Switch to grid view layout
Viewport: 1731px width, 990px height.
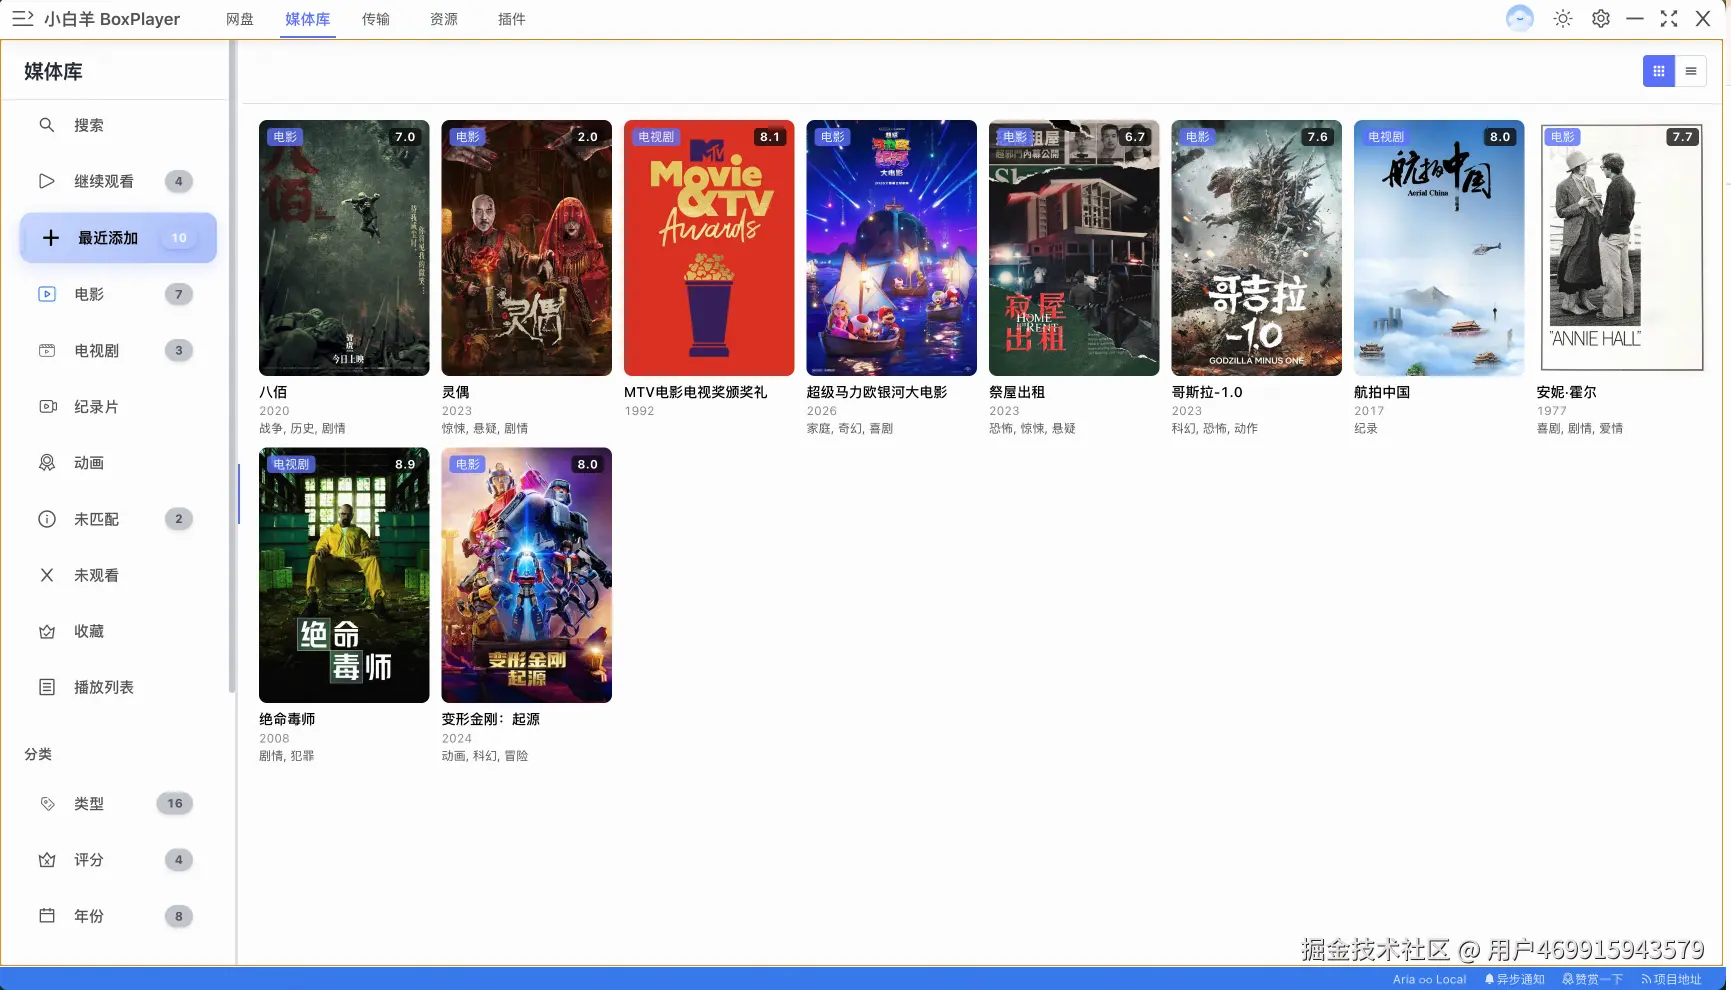(1659, 71)
